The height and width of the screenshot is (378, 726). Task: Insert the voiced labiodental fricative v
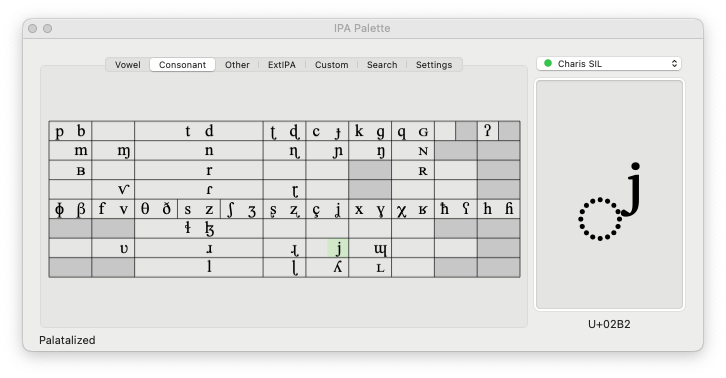(x=124, y=209)
